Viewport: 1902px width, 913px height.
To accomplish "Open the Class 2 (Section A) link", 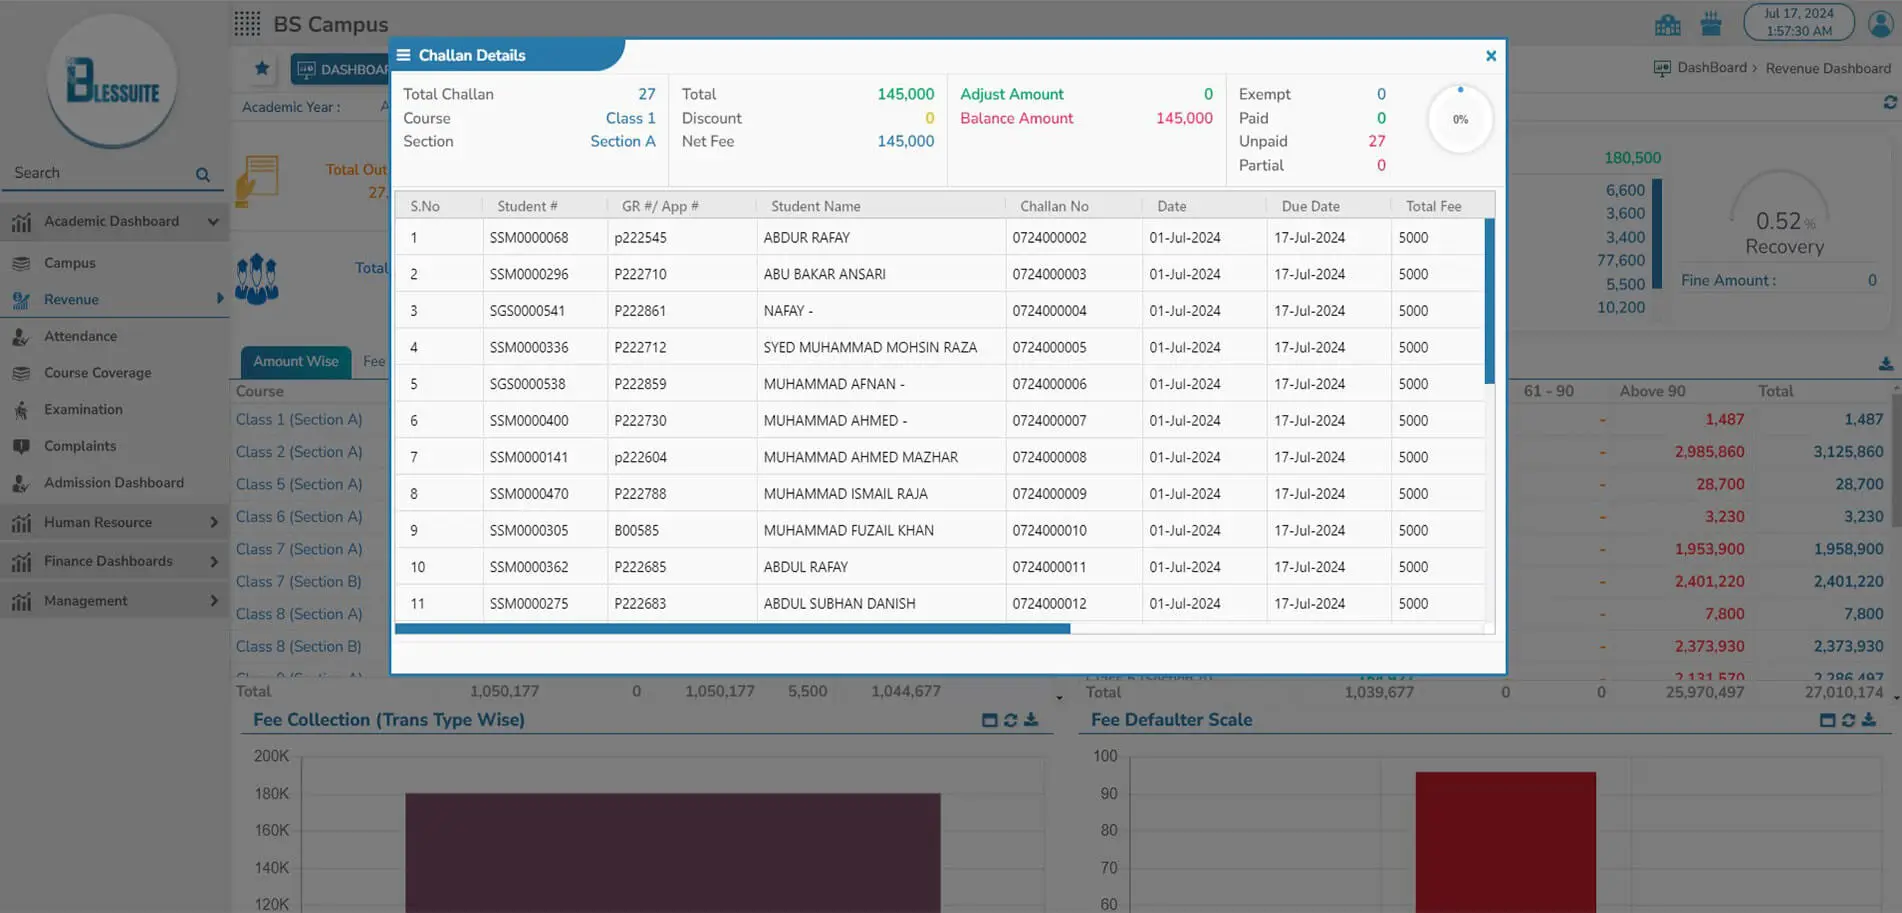I will click(x=299, y=452).
